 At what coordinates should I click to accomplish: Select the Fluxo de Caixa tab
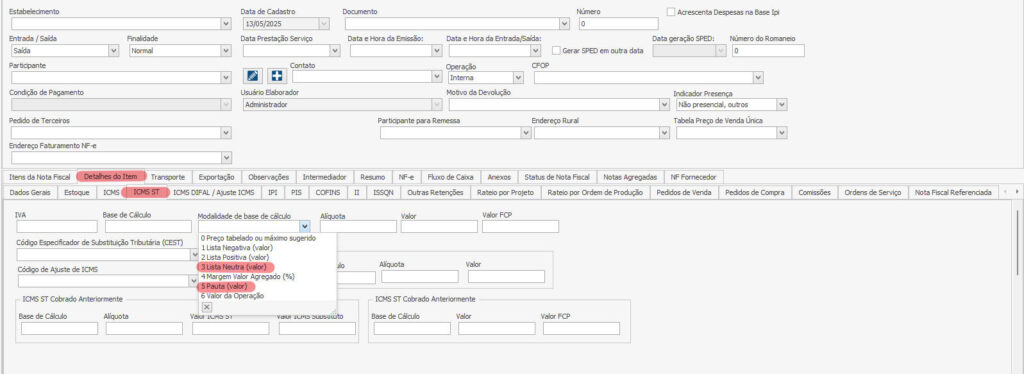(x=451, y=177)
